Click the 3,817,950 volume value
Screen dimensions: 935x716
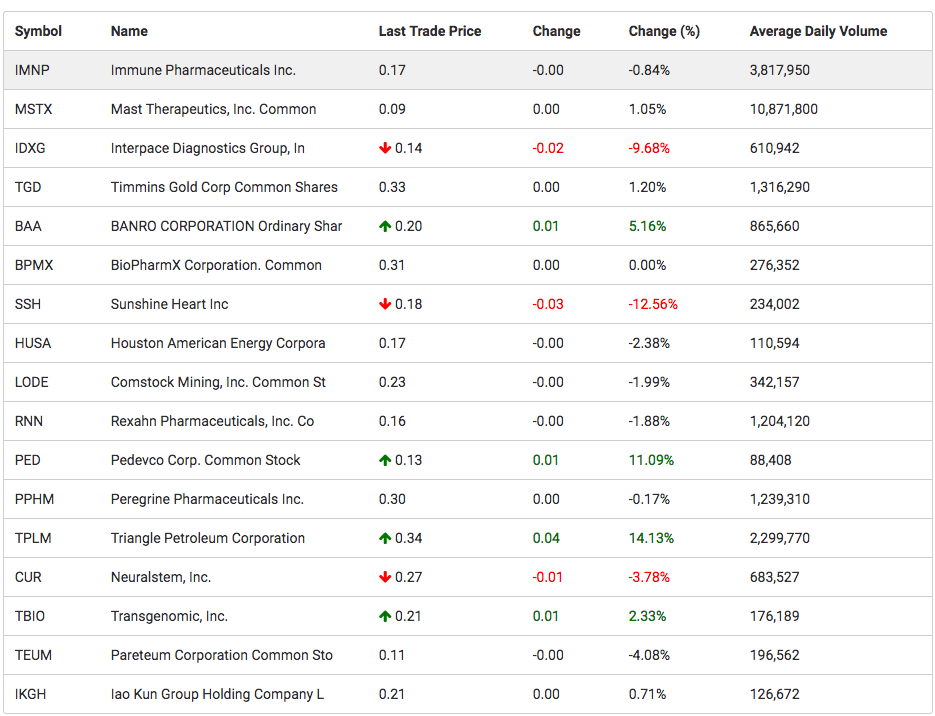coord(780,70)
